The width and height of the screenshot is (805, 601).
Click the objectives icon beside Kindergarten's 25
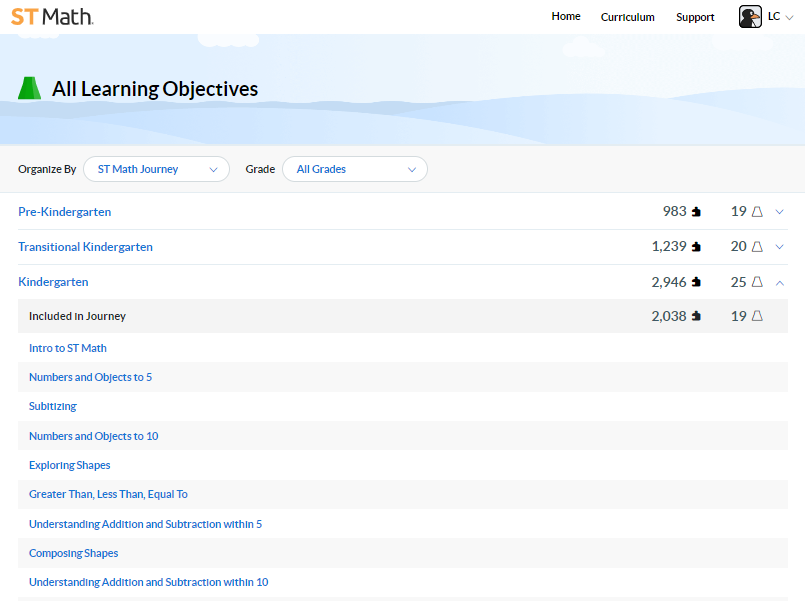(x=757, y=282)
